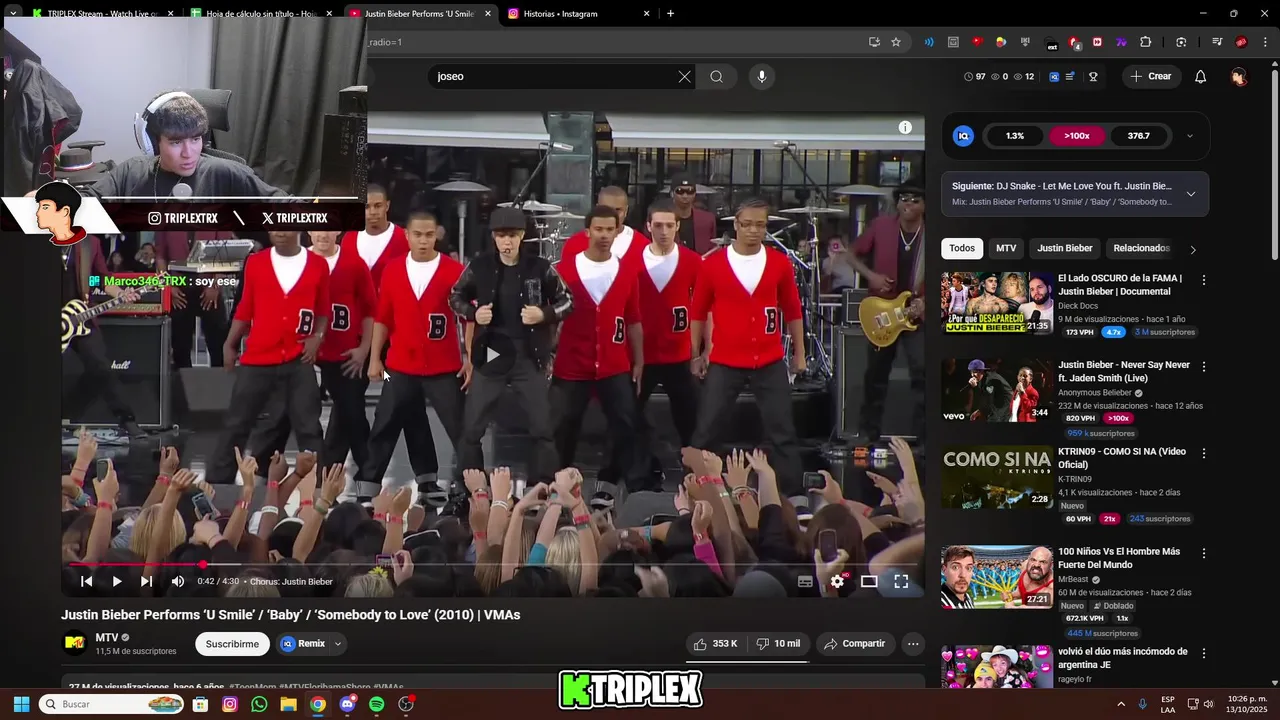
Task: Select the Relacionados filter chip
Action: coord(1141,248)
